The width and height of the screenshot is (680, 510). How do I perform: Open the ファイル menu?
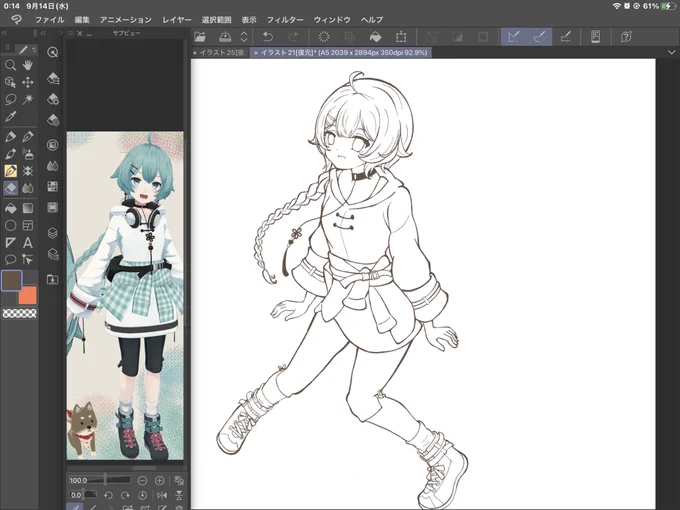(49, 20)
